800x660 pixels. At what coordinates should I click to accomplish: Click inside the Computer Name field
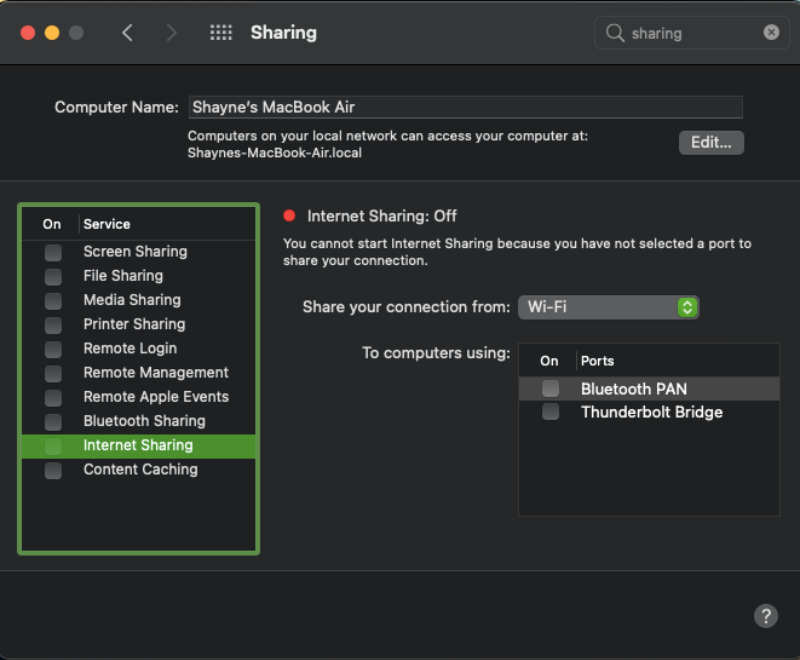(465, 107)
